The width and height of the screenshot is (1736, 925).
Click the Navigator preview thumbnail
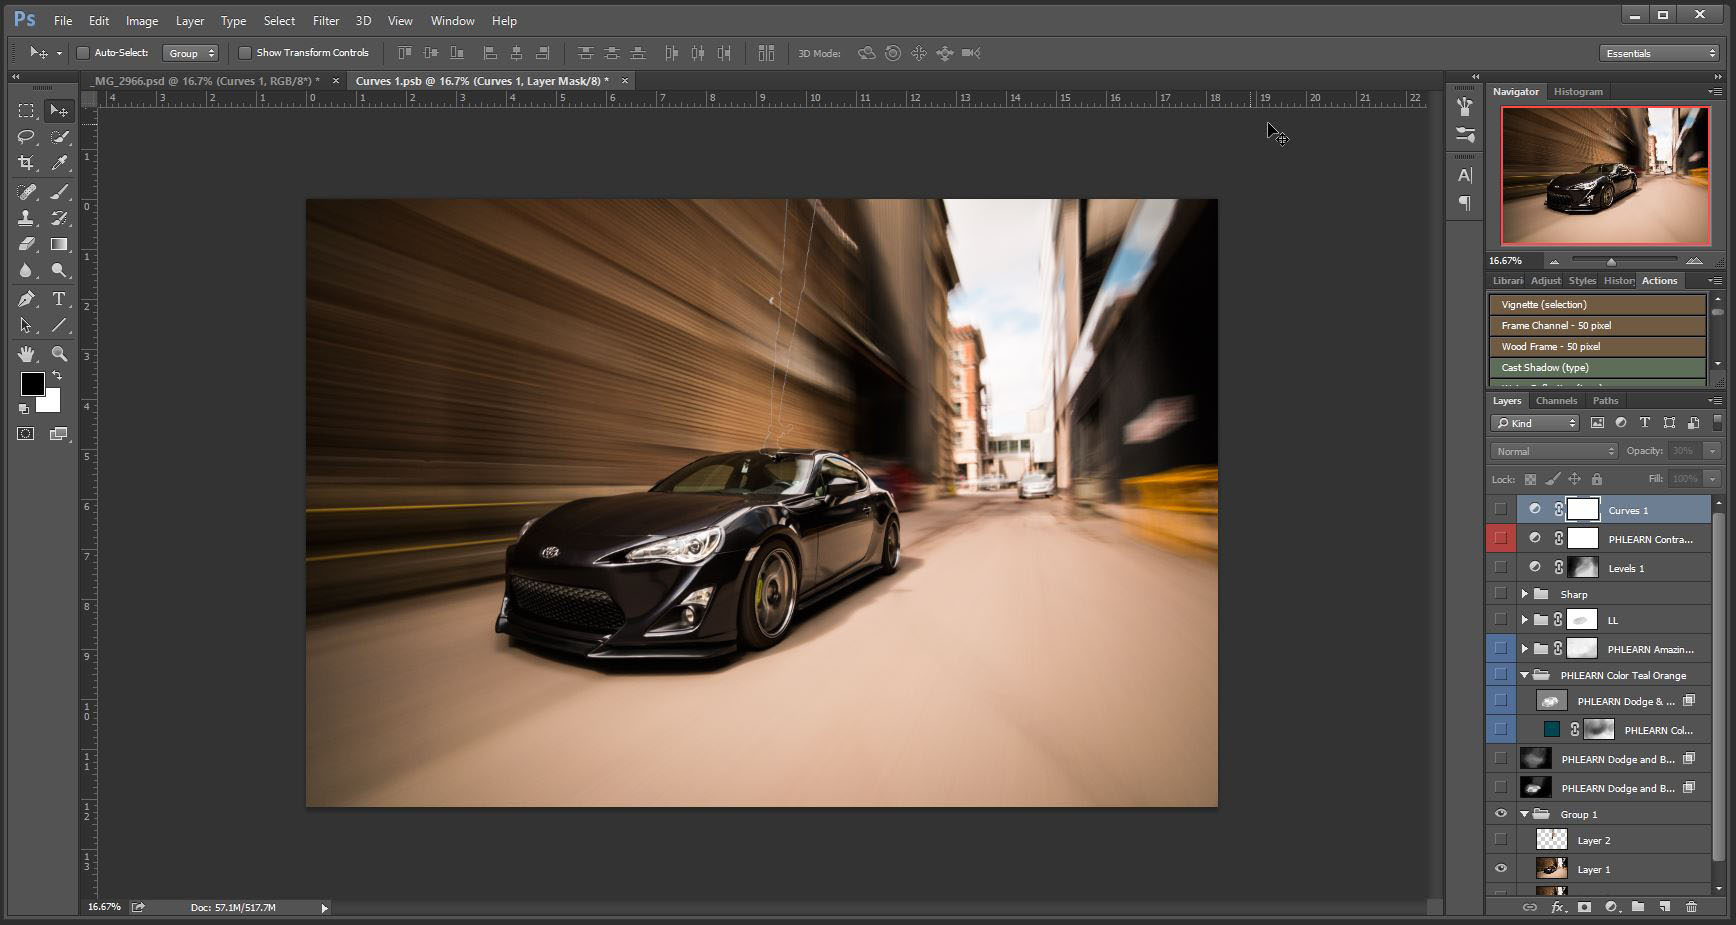(1606, 176)
